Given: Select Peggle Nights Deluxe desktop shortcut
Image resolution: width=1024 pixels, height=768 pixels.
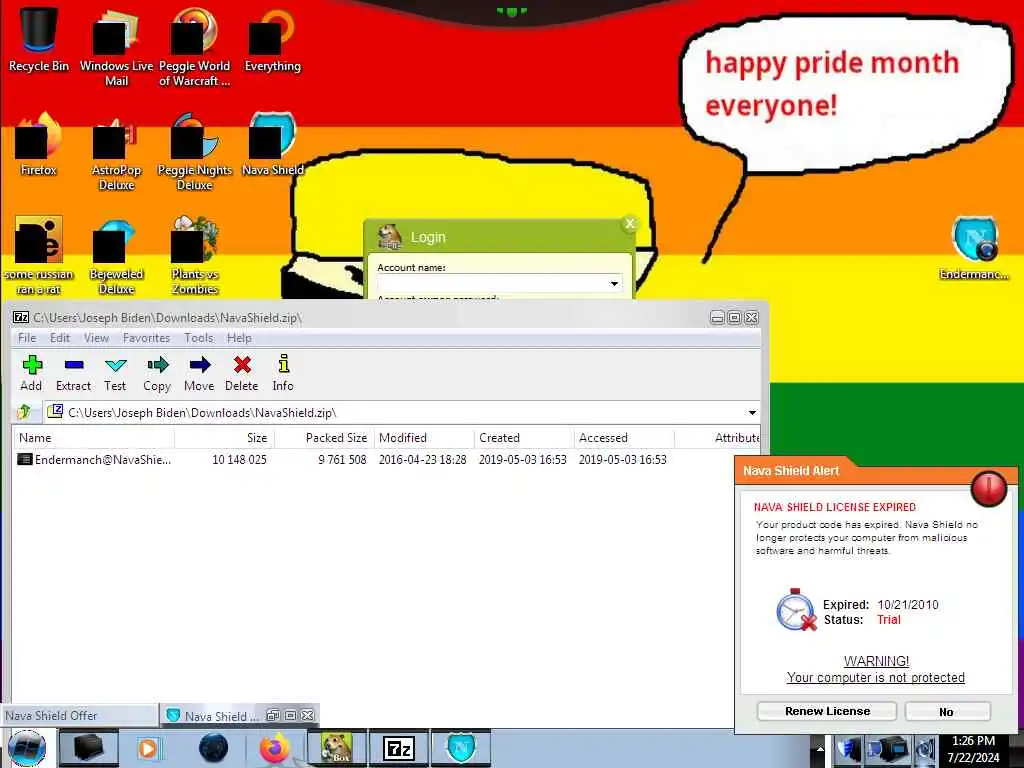Looking at the screenshot, I should pos(195,152).
